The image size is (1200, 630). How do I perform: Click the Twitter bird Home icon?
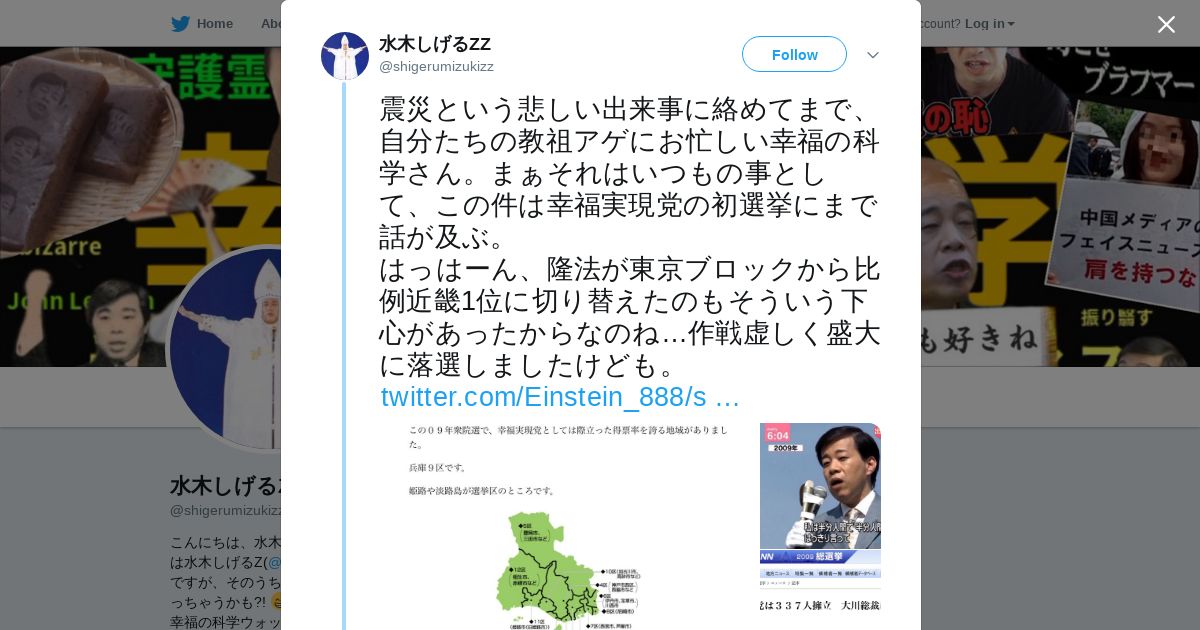click(x=180, y=23)
